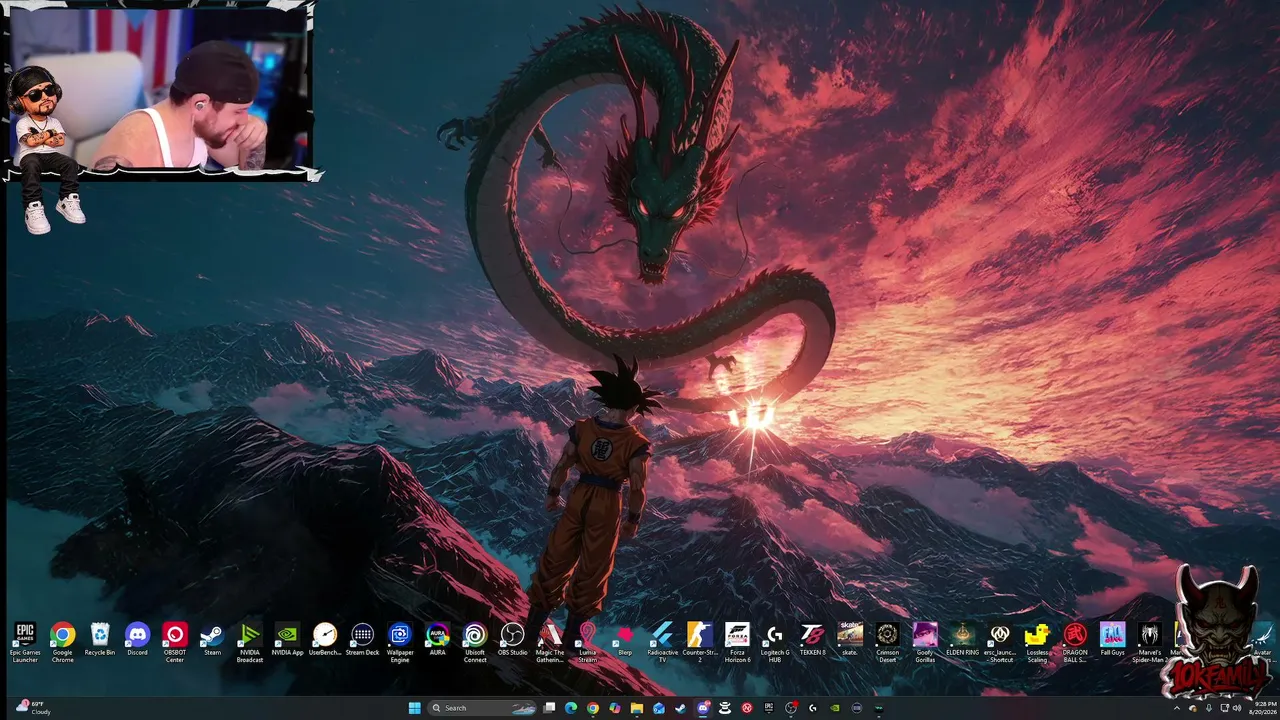Open the NVIDIA Broadcast desktop shortcut

[x=250, y=641]
